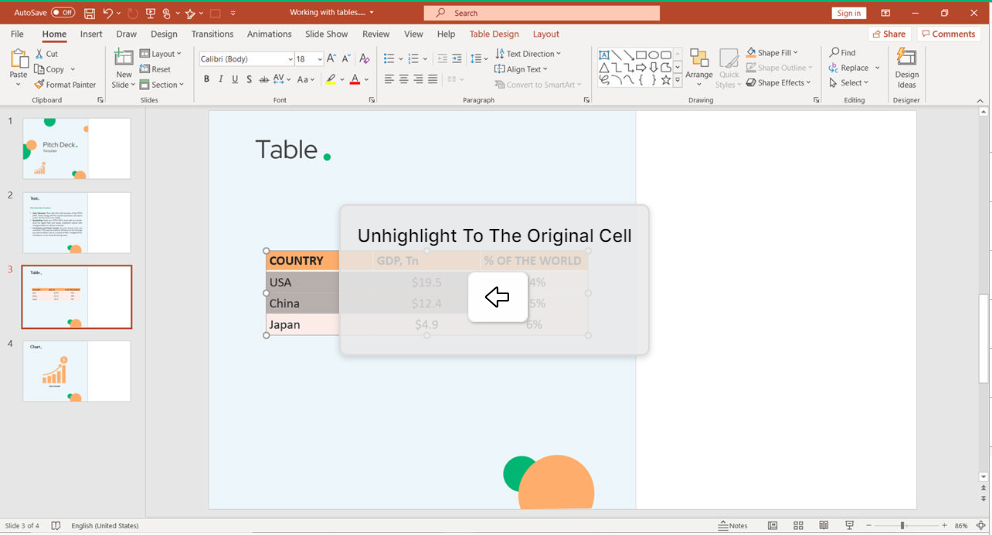
Task: Expand the shapes gallery
Action: (678, 80)
